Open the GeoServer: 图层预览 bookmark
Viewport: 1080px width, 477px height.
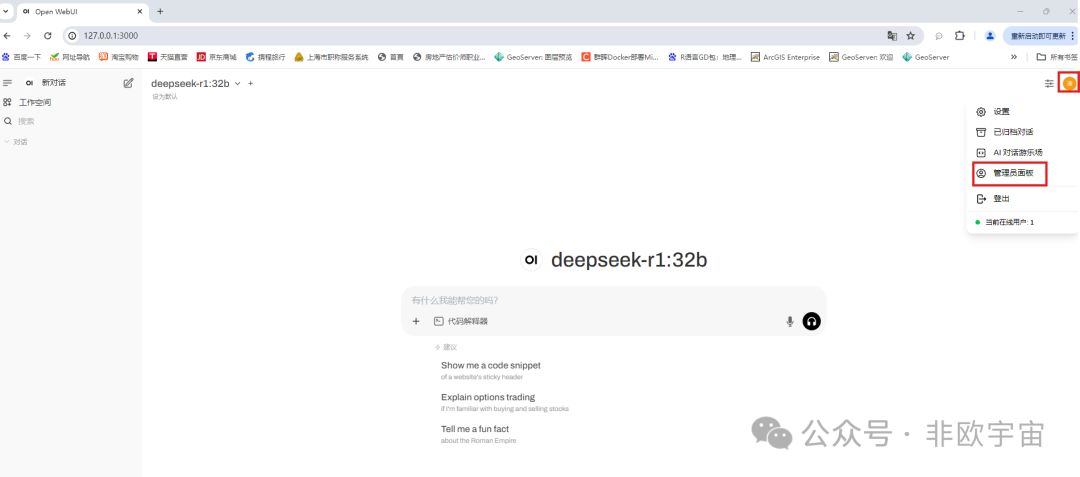click(533, 57)
